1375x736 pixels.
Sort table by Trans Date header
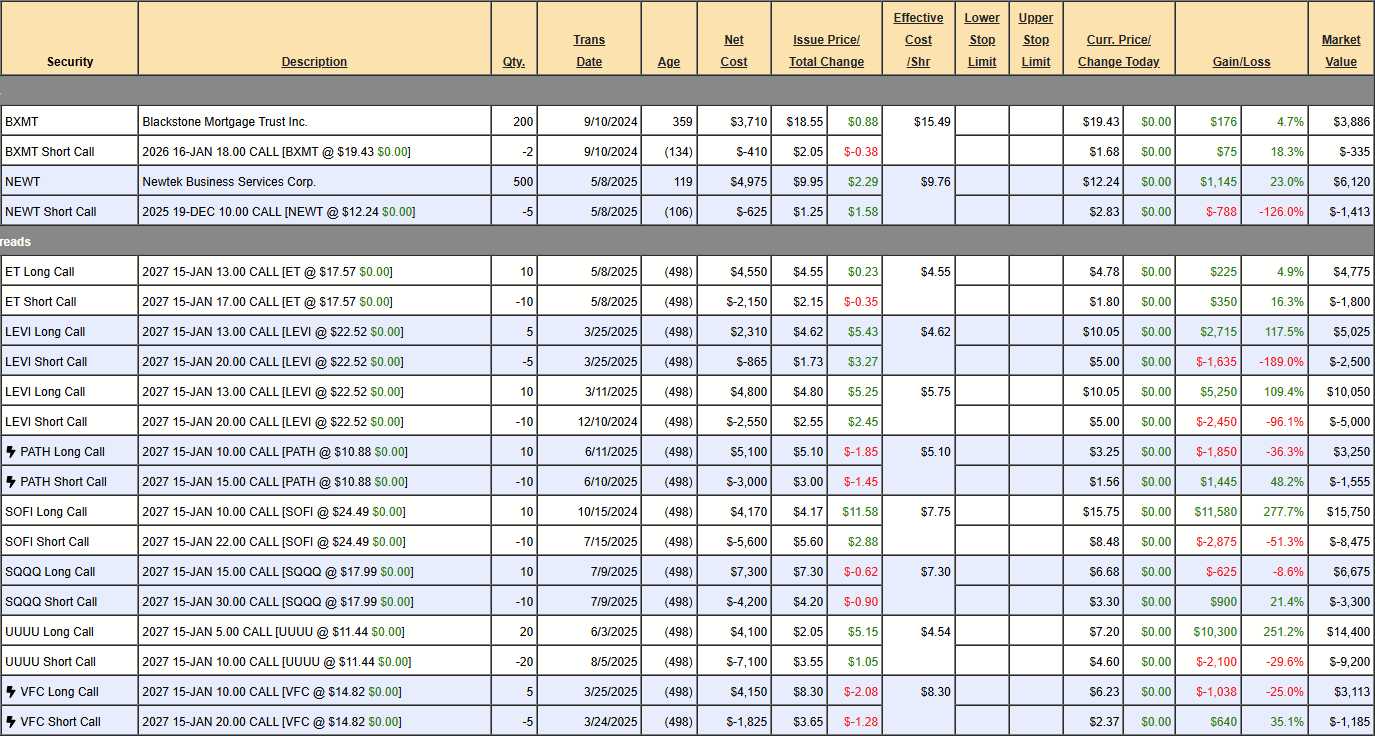point(589,51)
